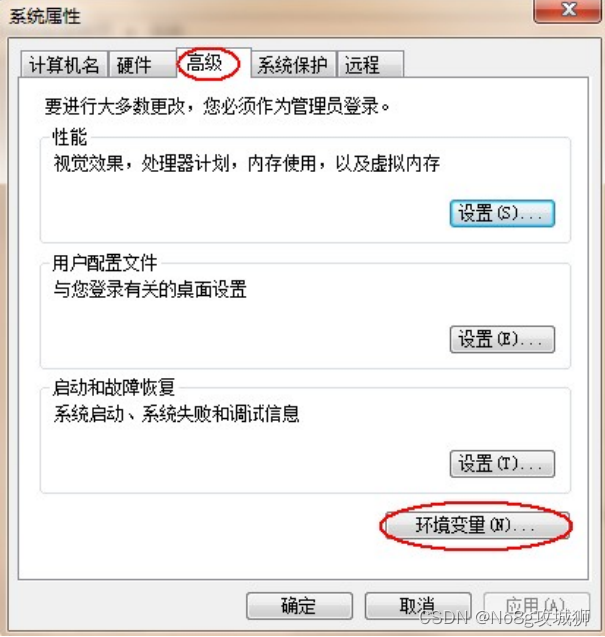The height and width of the screenshot is (637, 605).
Task: Confirm with the 确定 button
Action: pos(299,606)
